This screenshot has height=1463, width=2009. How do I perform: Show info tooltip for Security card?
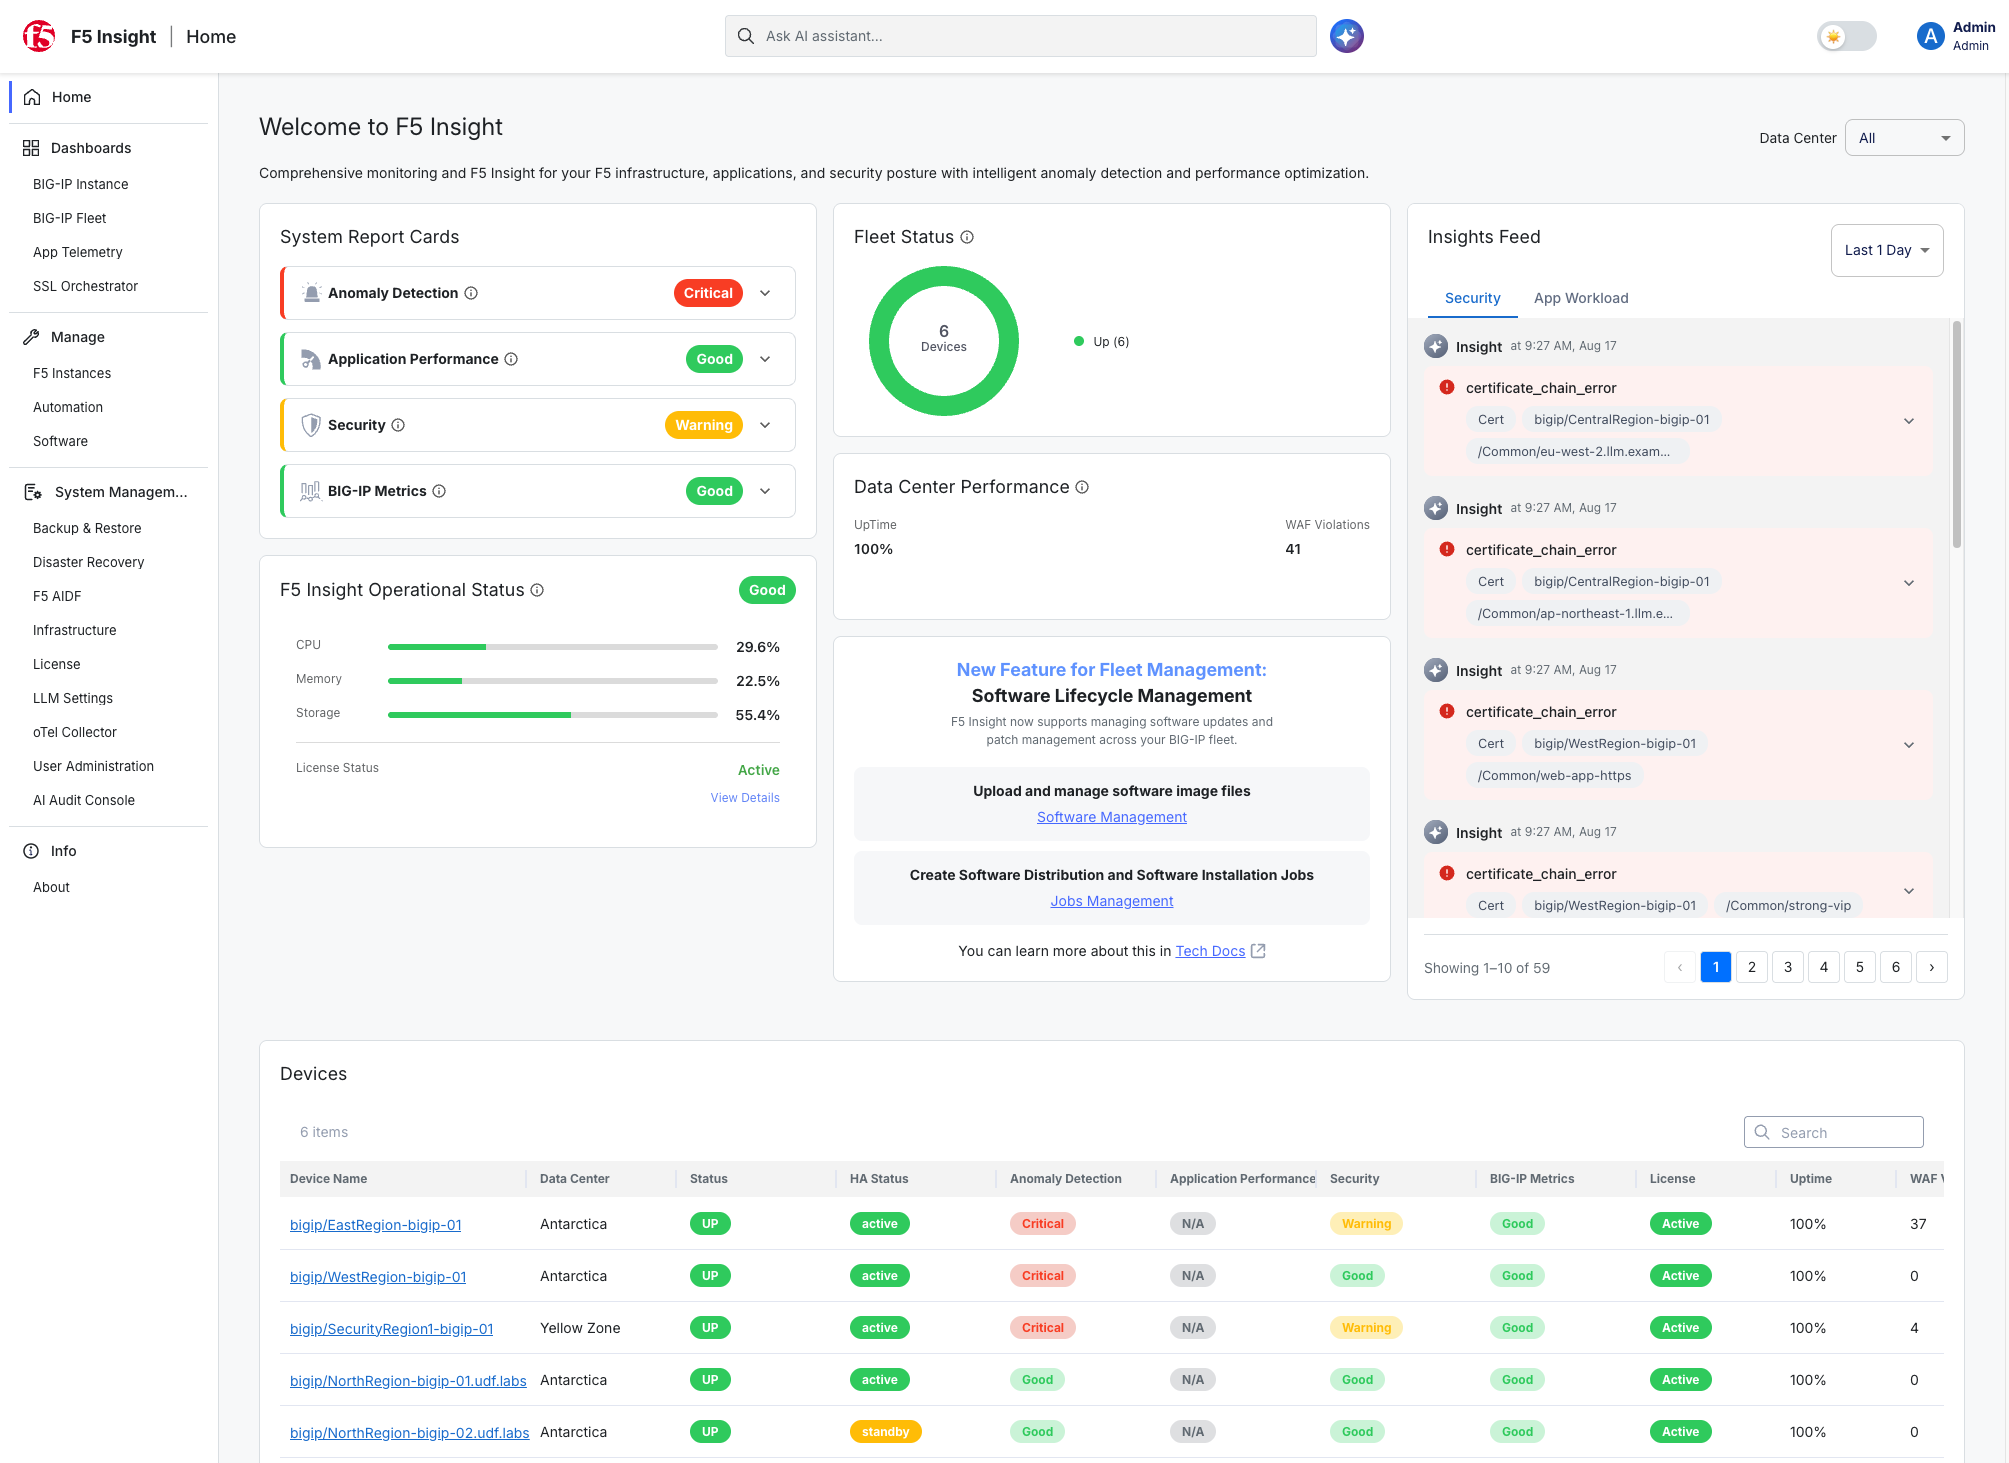(x=398, y=425)
